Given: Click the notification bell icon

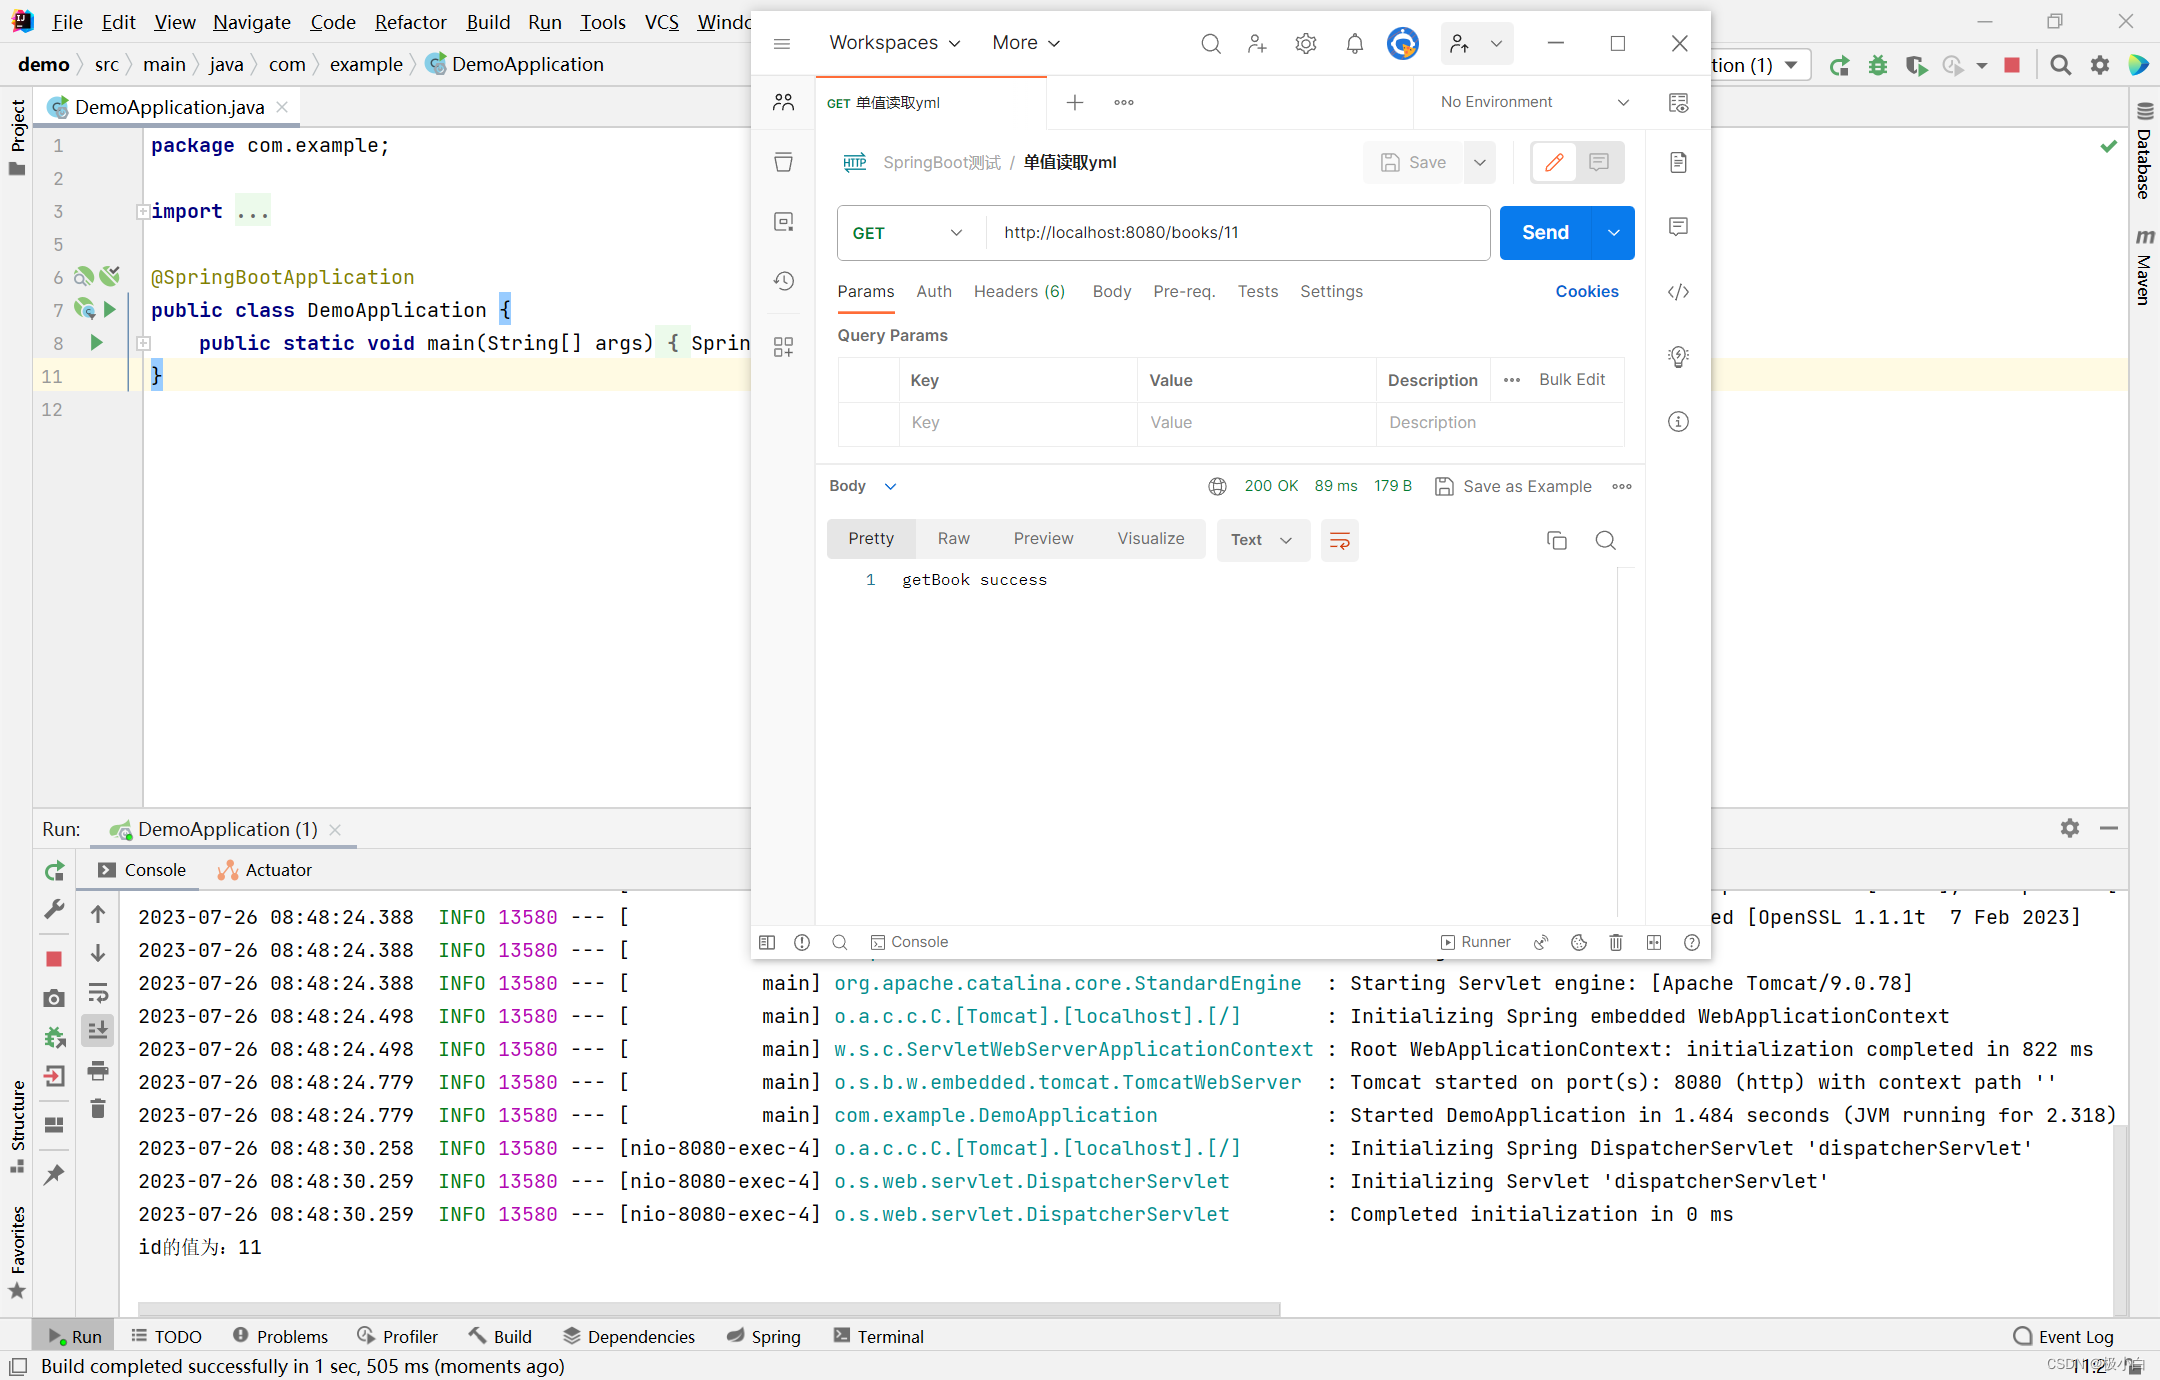Looking at the screenshot, I should tap(1356, 42).
